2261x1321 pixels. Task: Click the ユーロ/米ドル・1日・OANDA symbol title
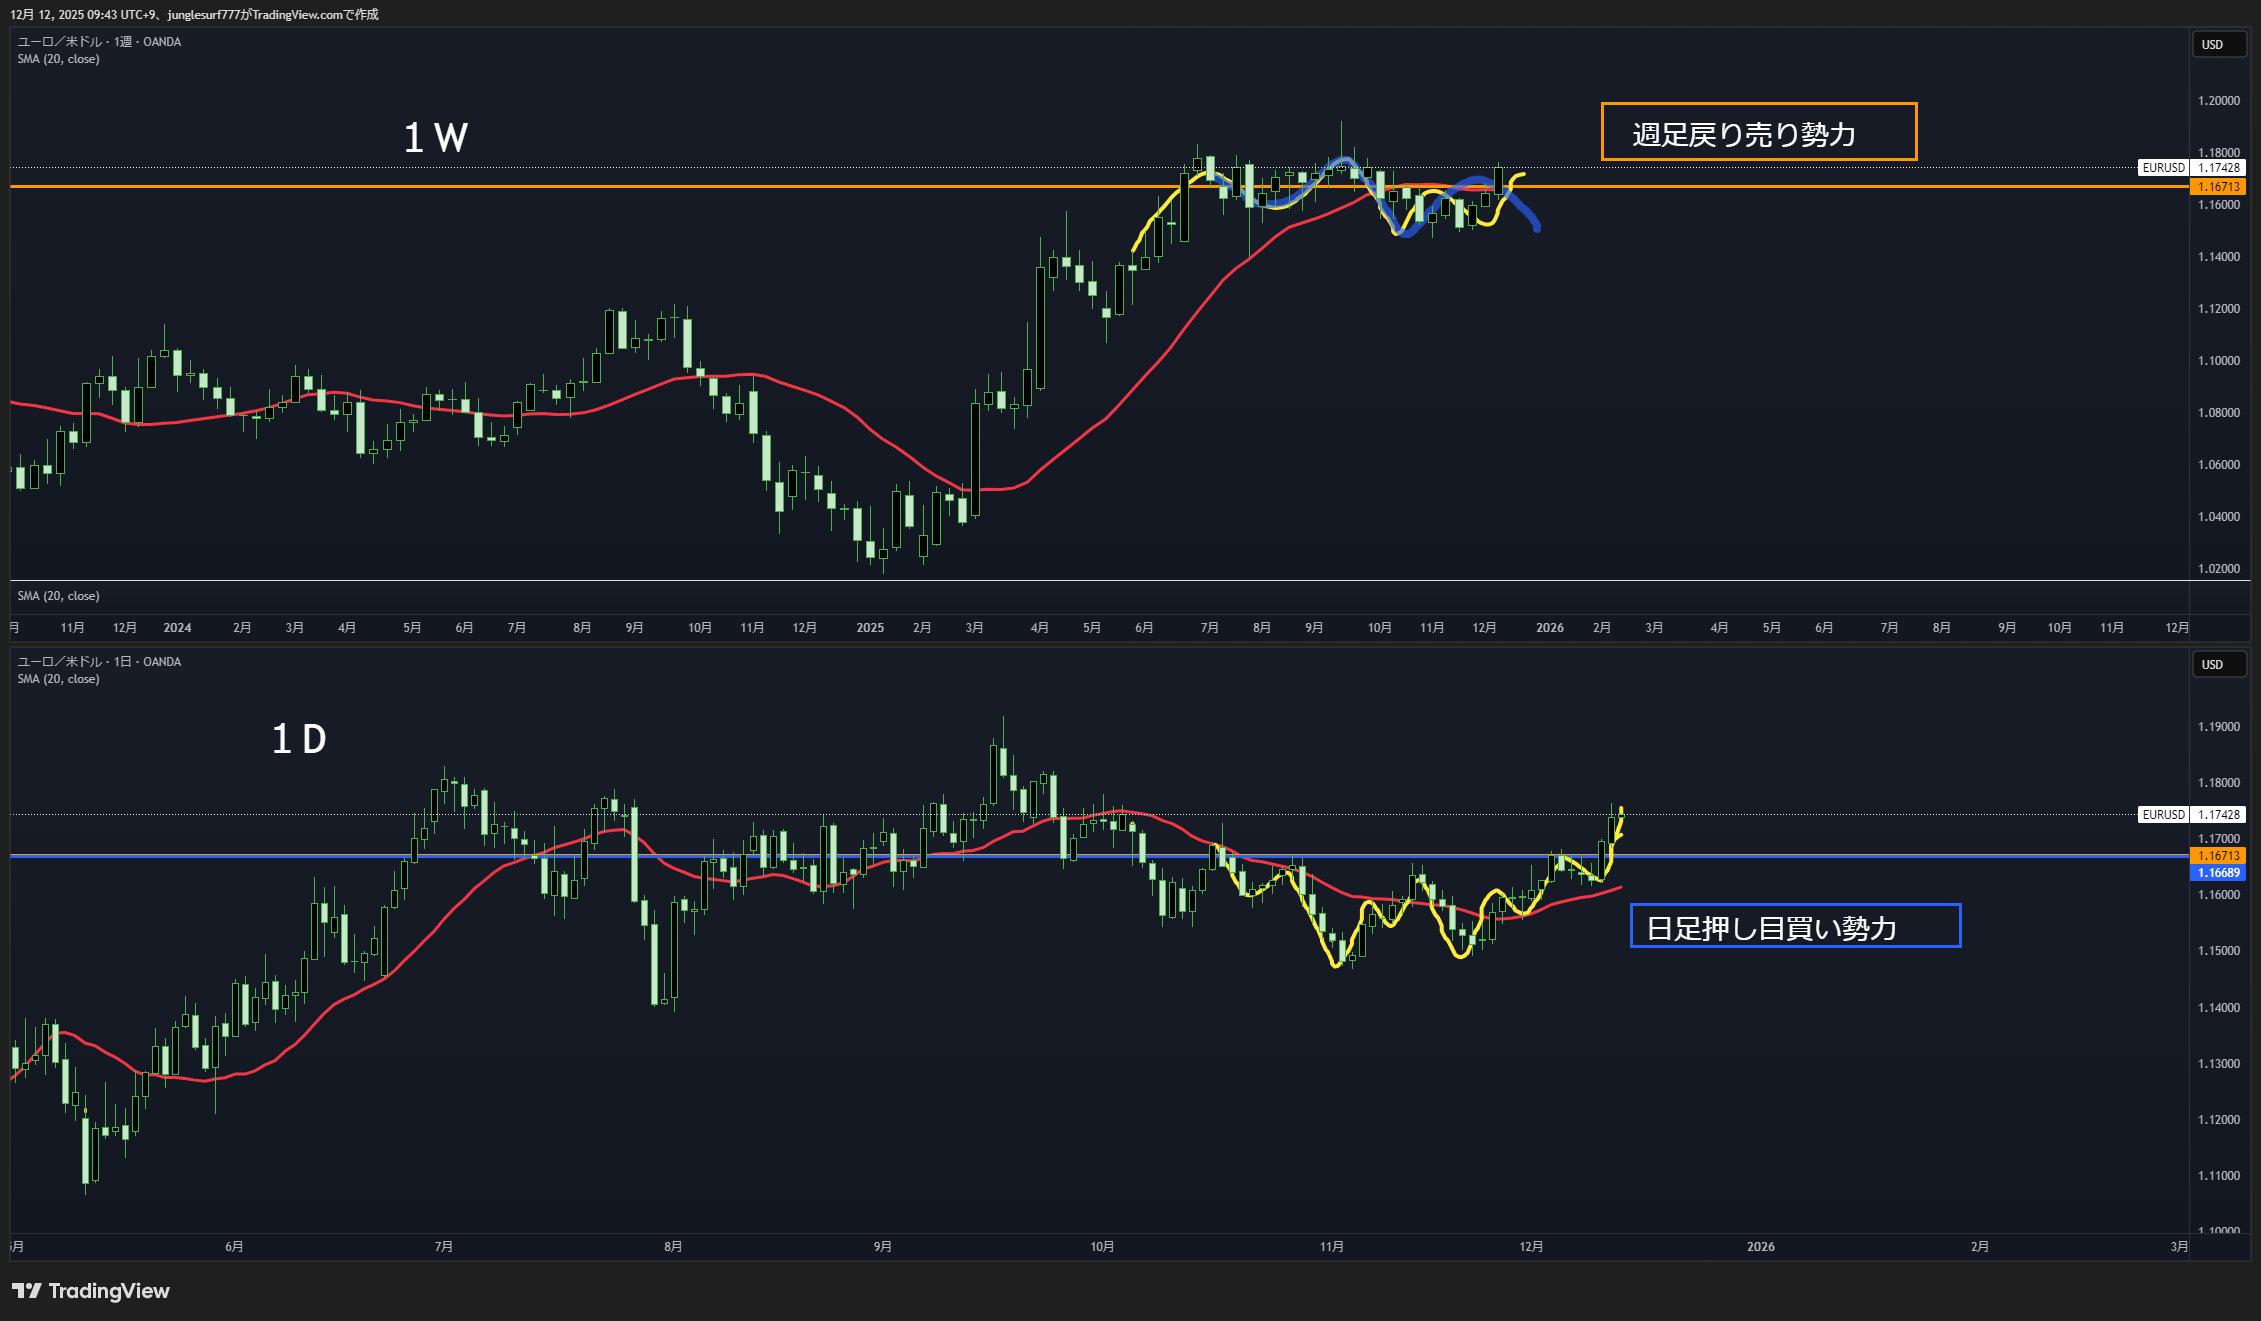click(99, 662)
